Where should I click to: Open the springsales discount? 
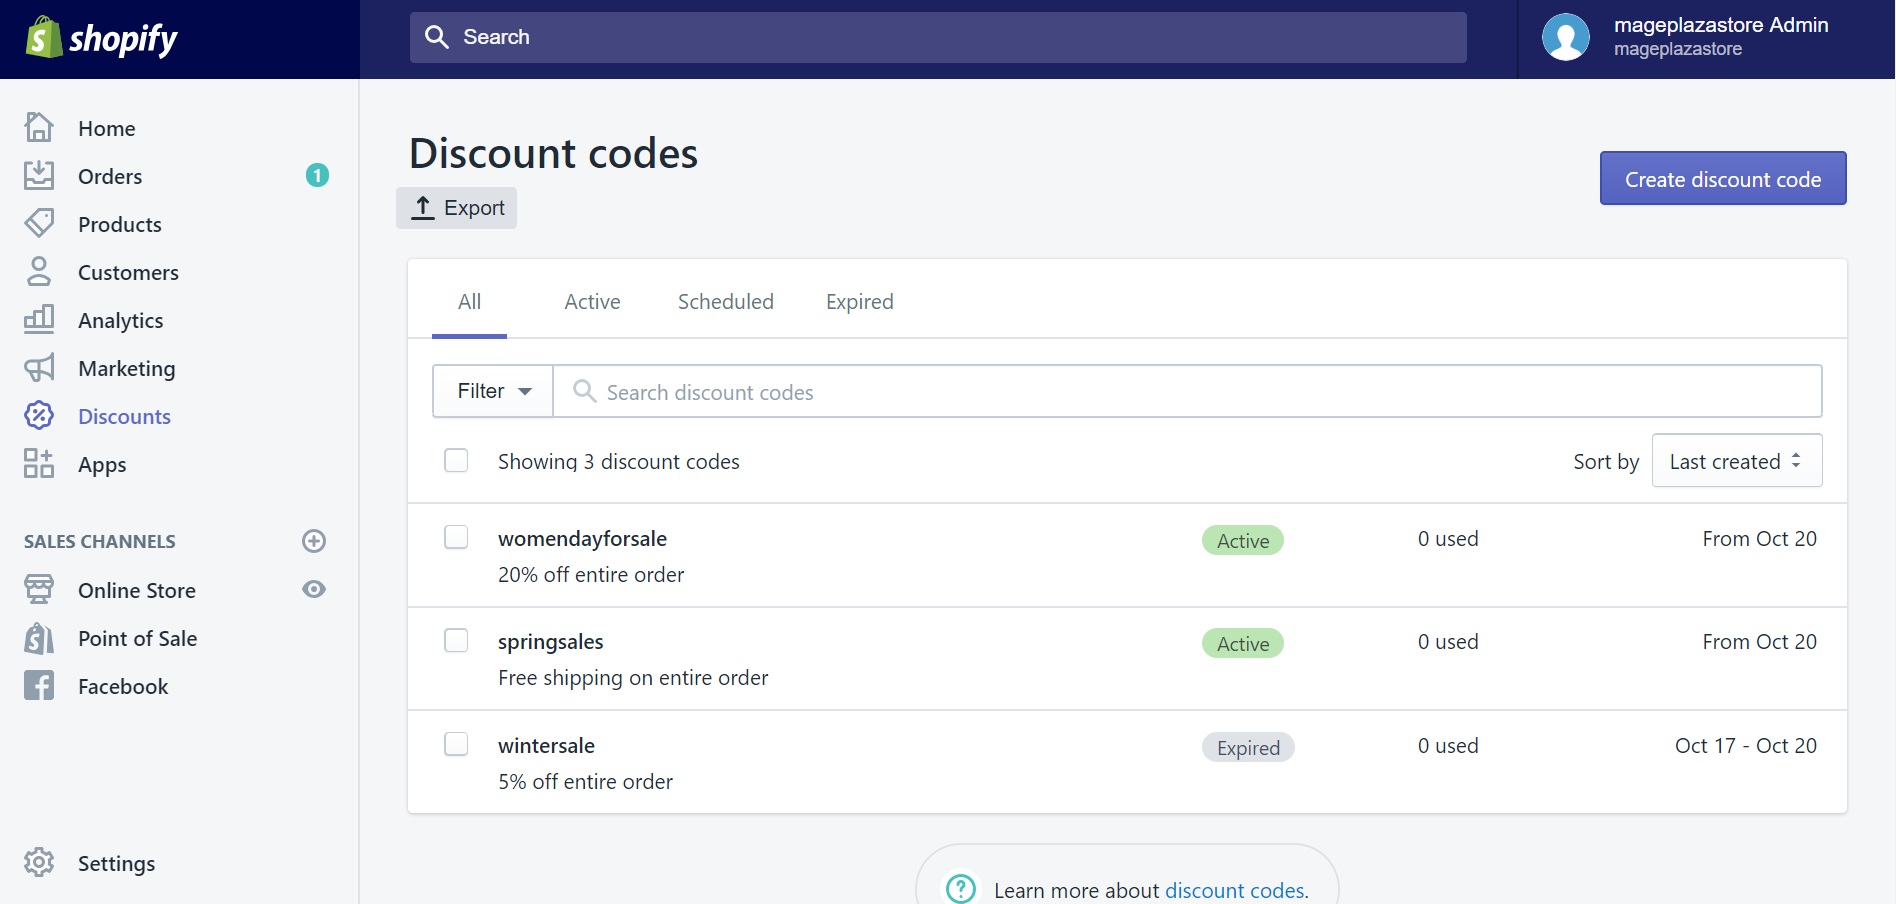(551, 642)
